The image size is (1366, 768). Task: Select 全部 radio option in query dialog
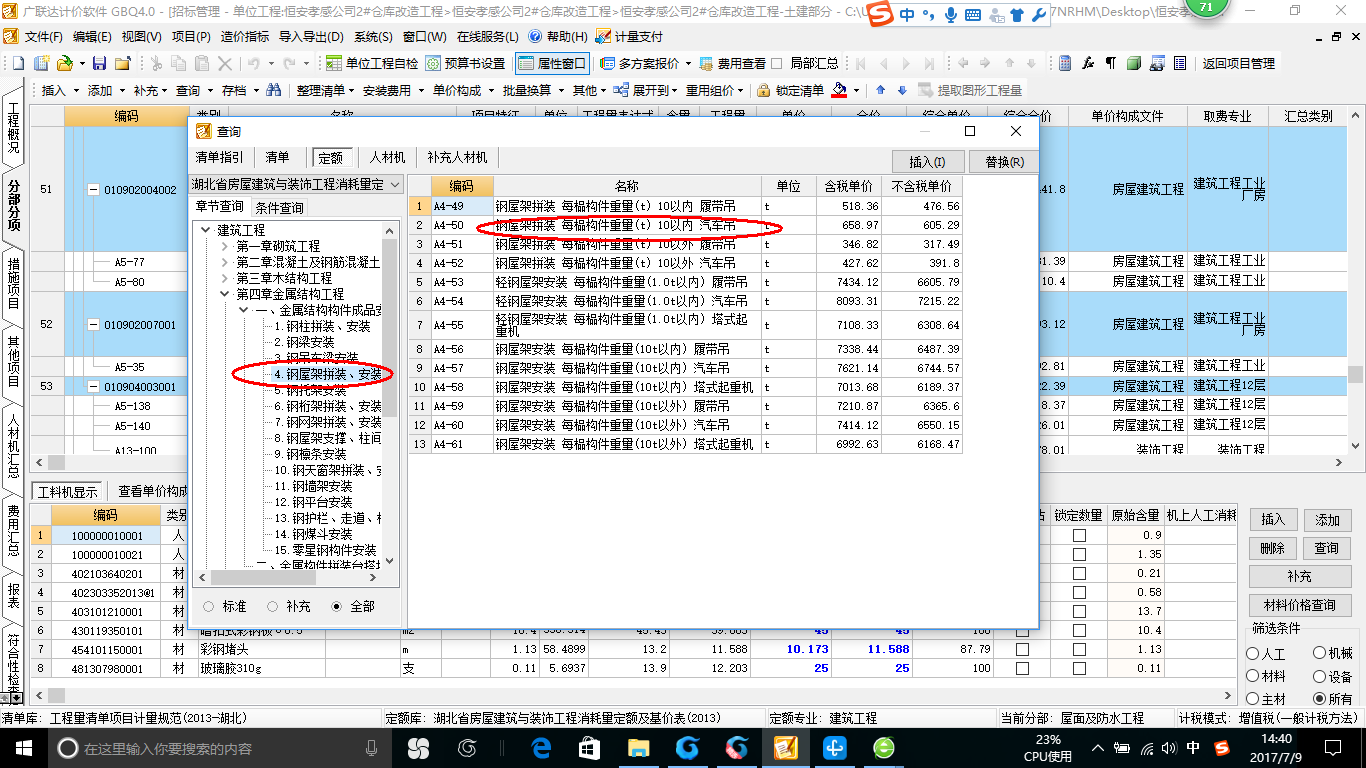(x=337, y=606)
